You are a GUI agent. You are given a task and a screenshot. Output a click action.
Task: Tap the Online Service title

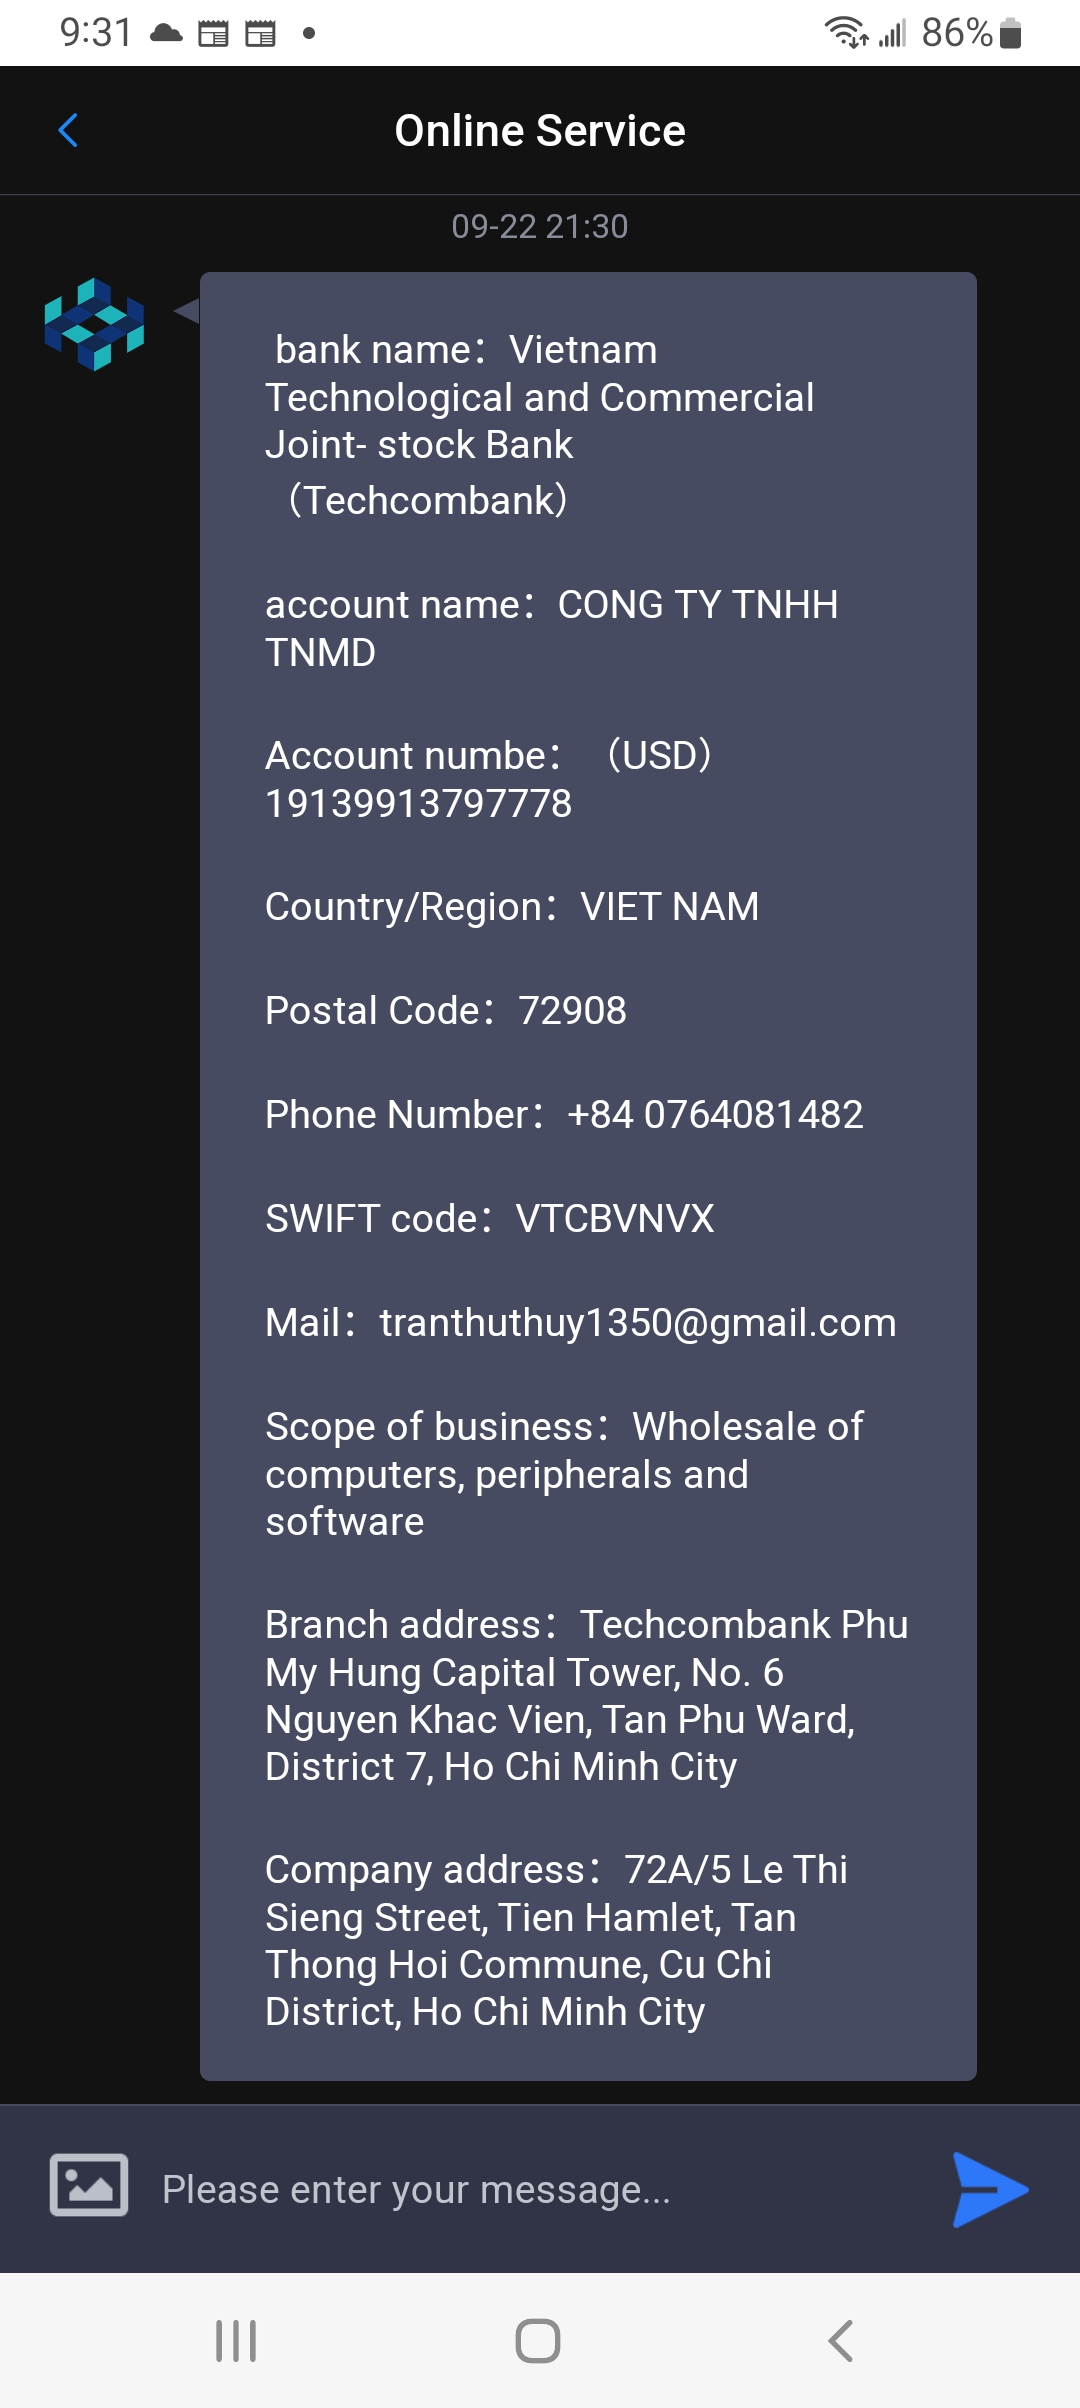tap(540, 131)
